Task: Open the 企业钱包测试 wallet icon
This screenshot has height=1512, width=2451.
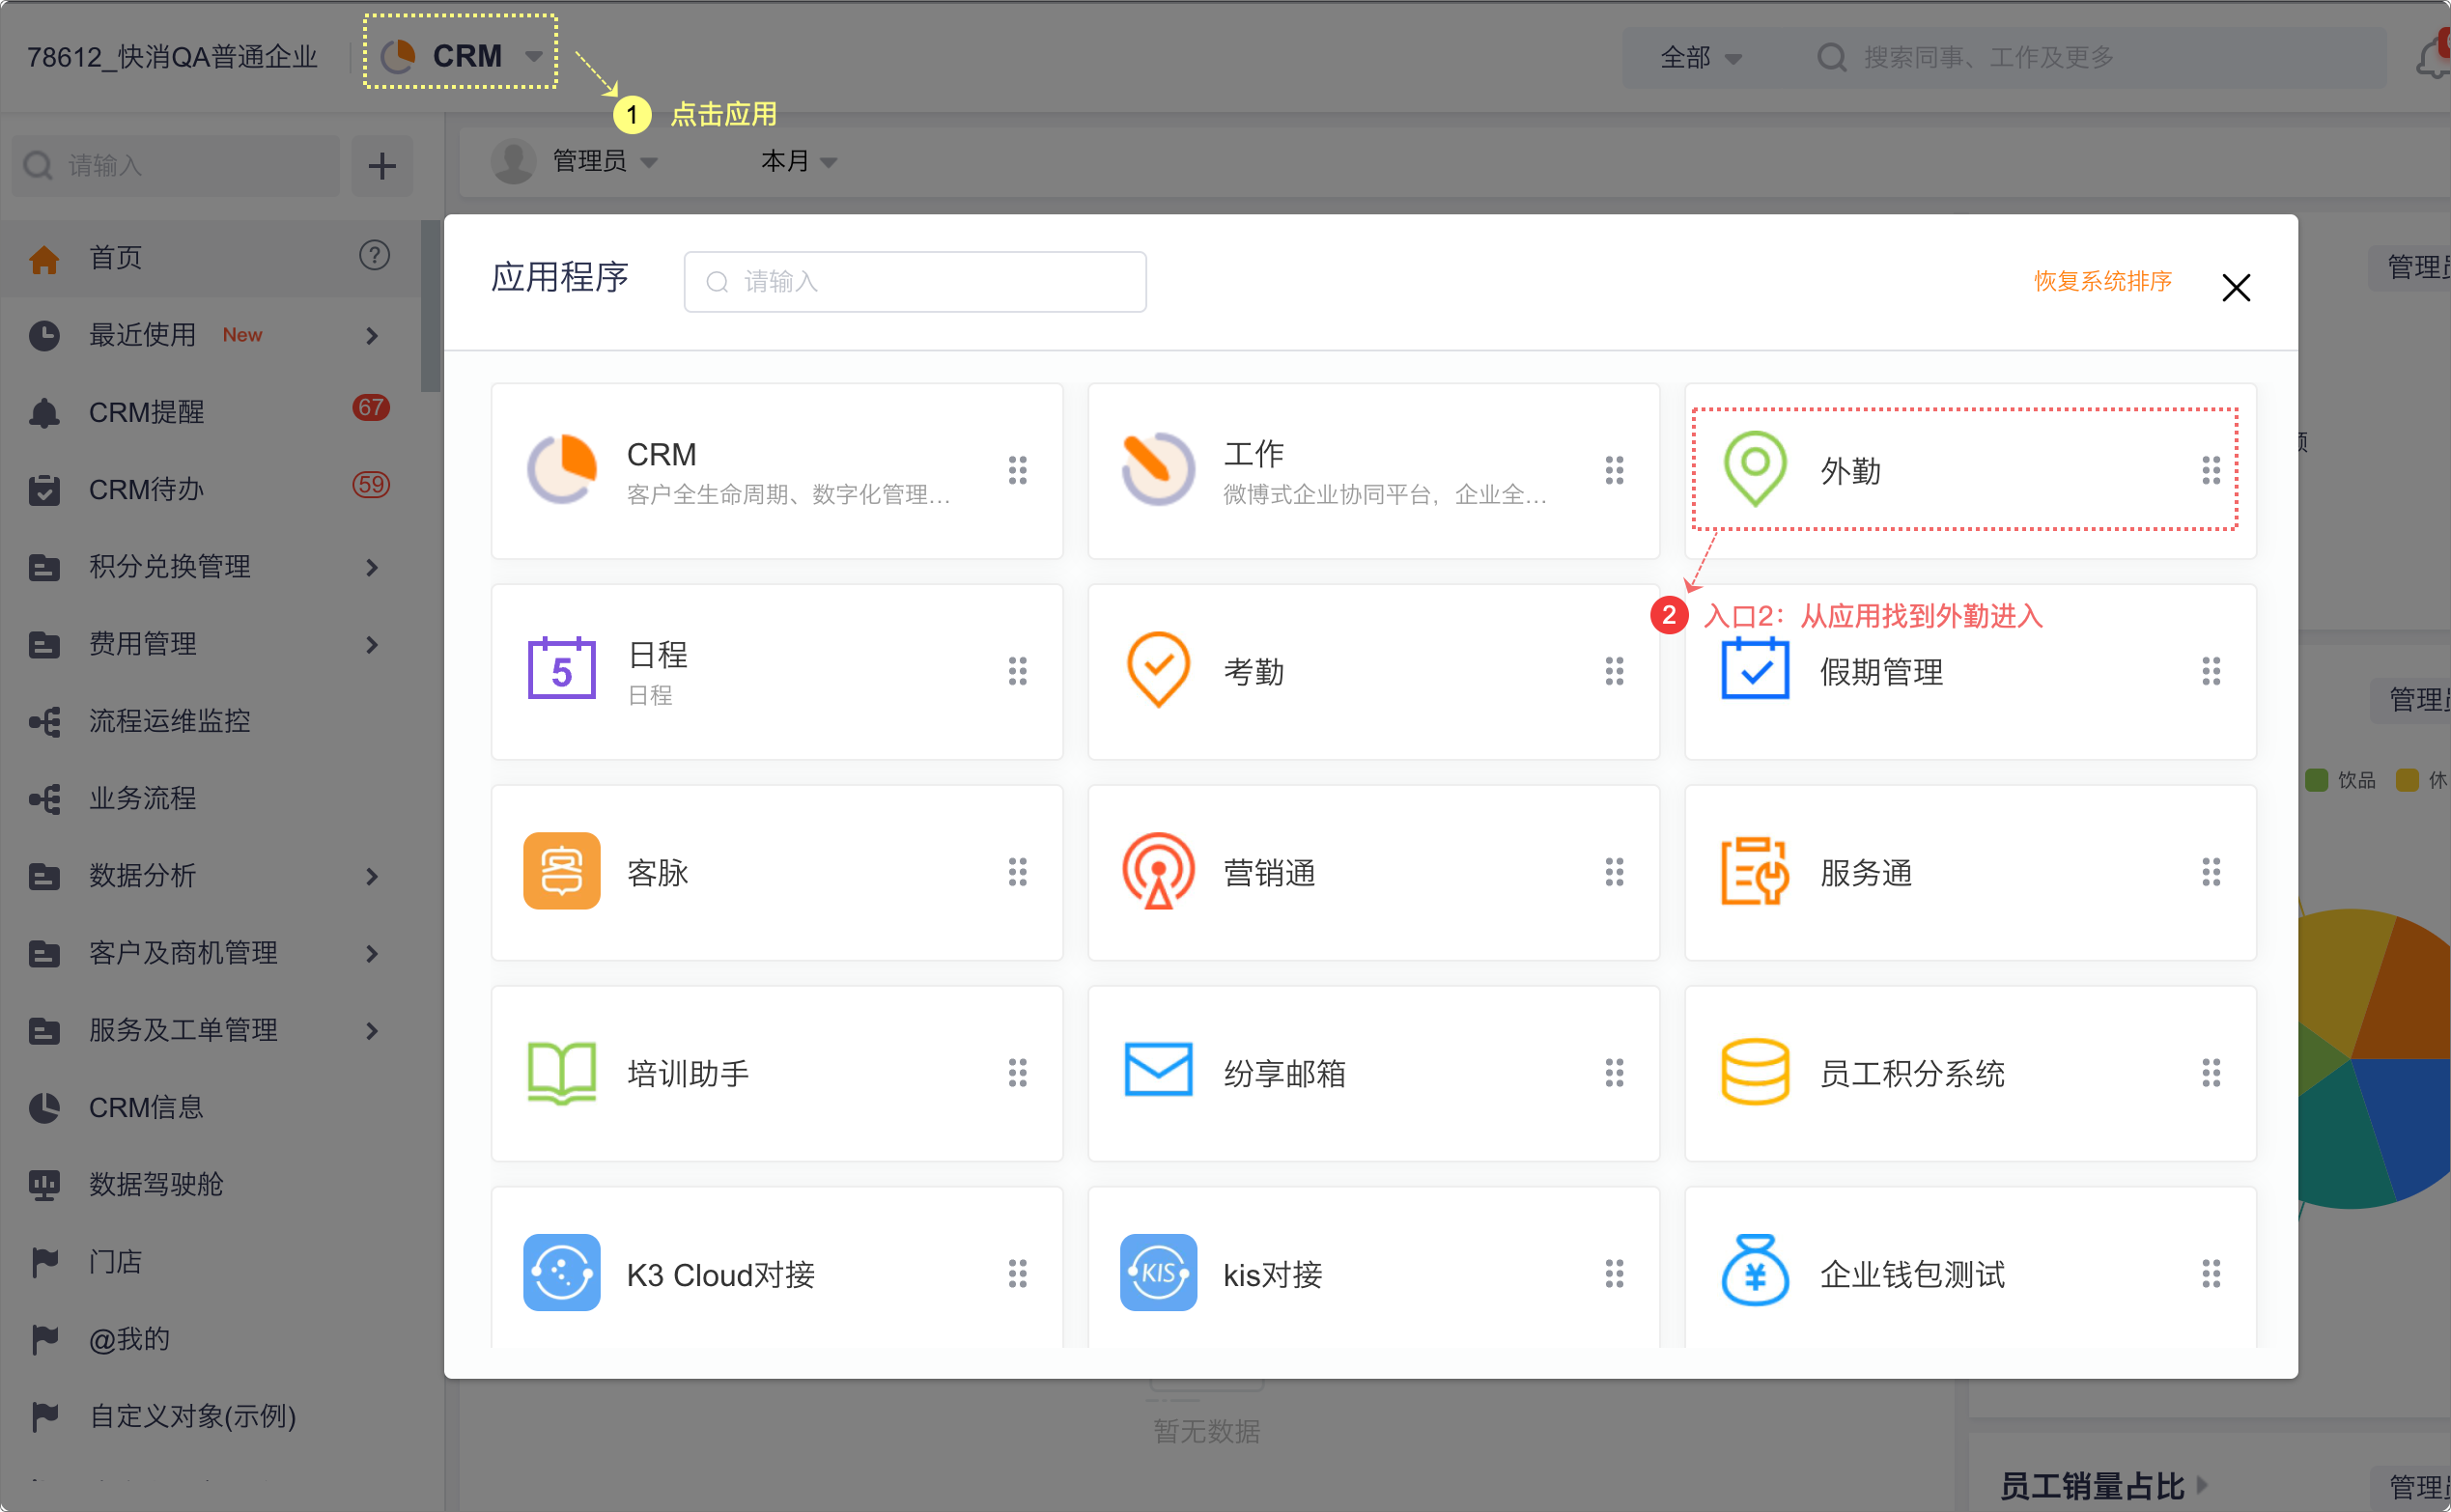Action: (1754, 1271)
